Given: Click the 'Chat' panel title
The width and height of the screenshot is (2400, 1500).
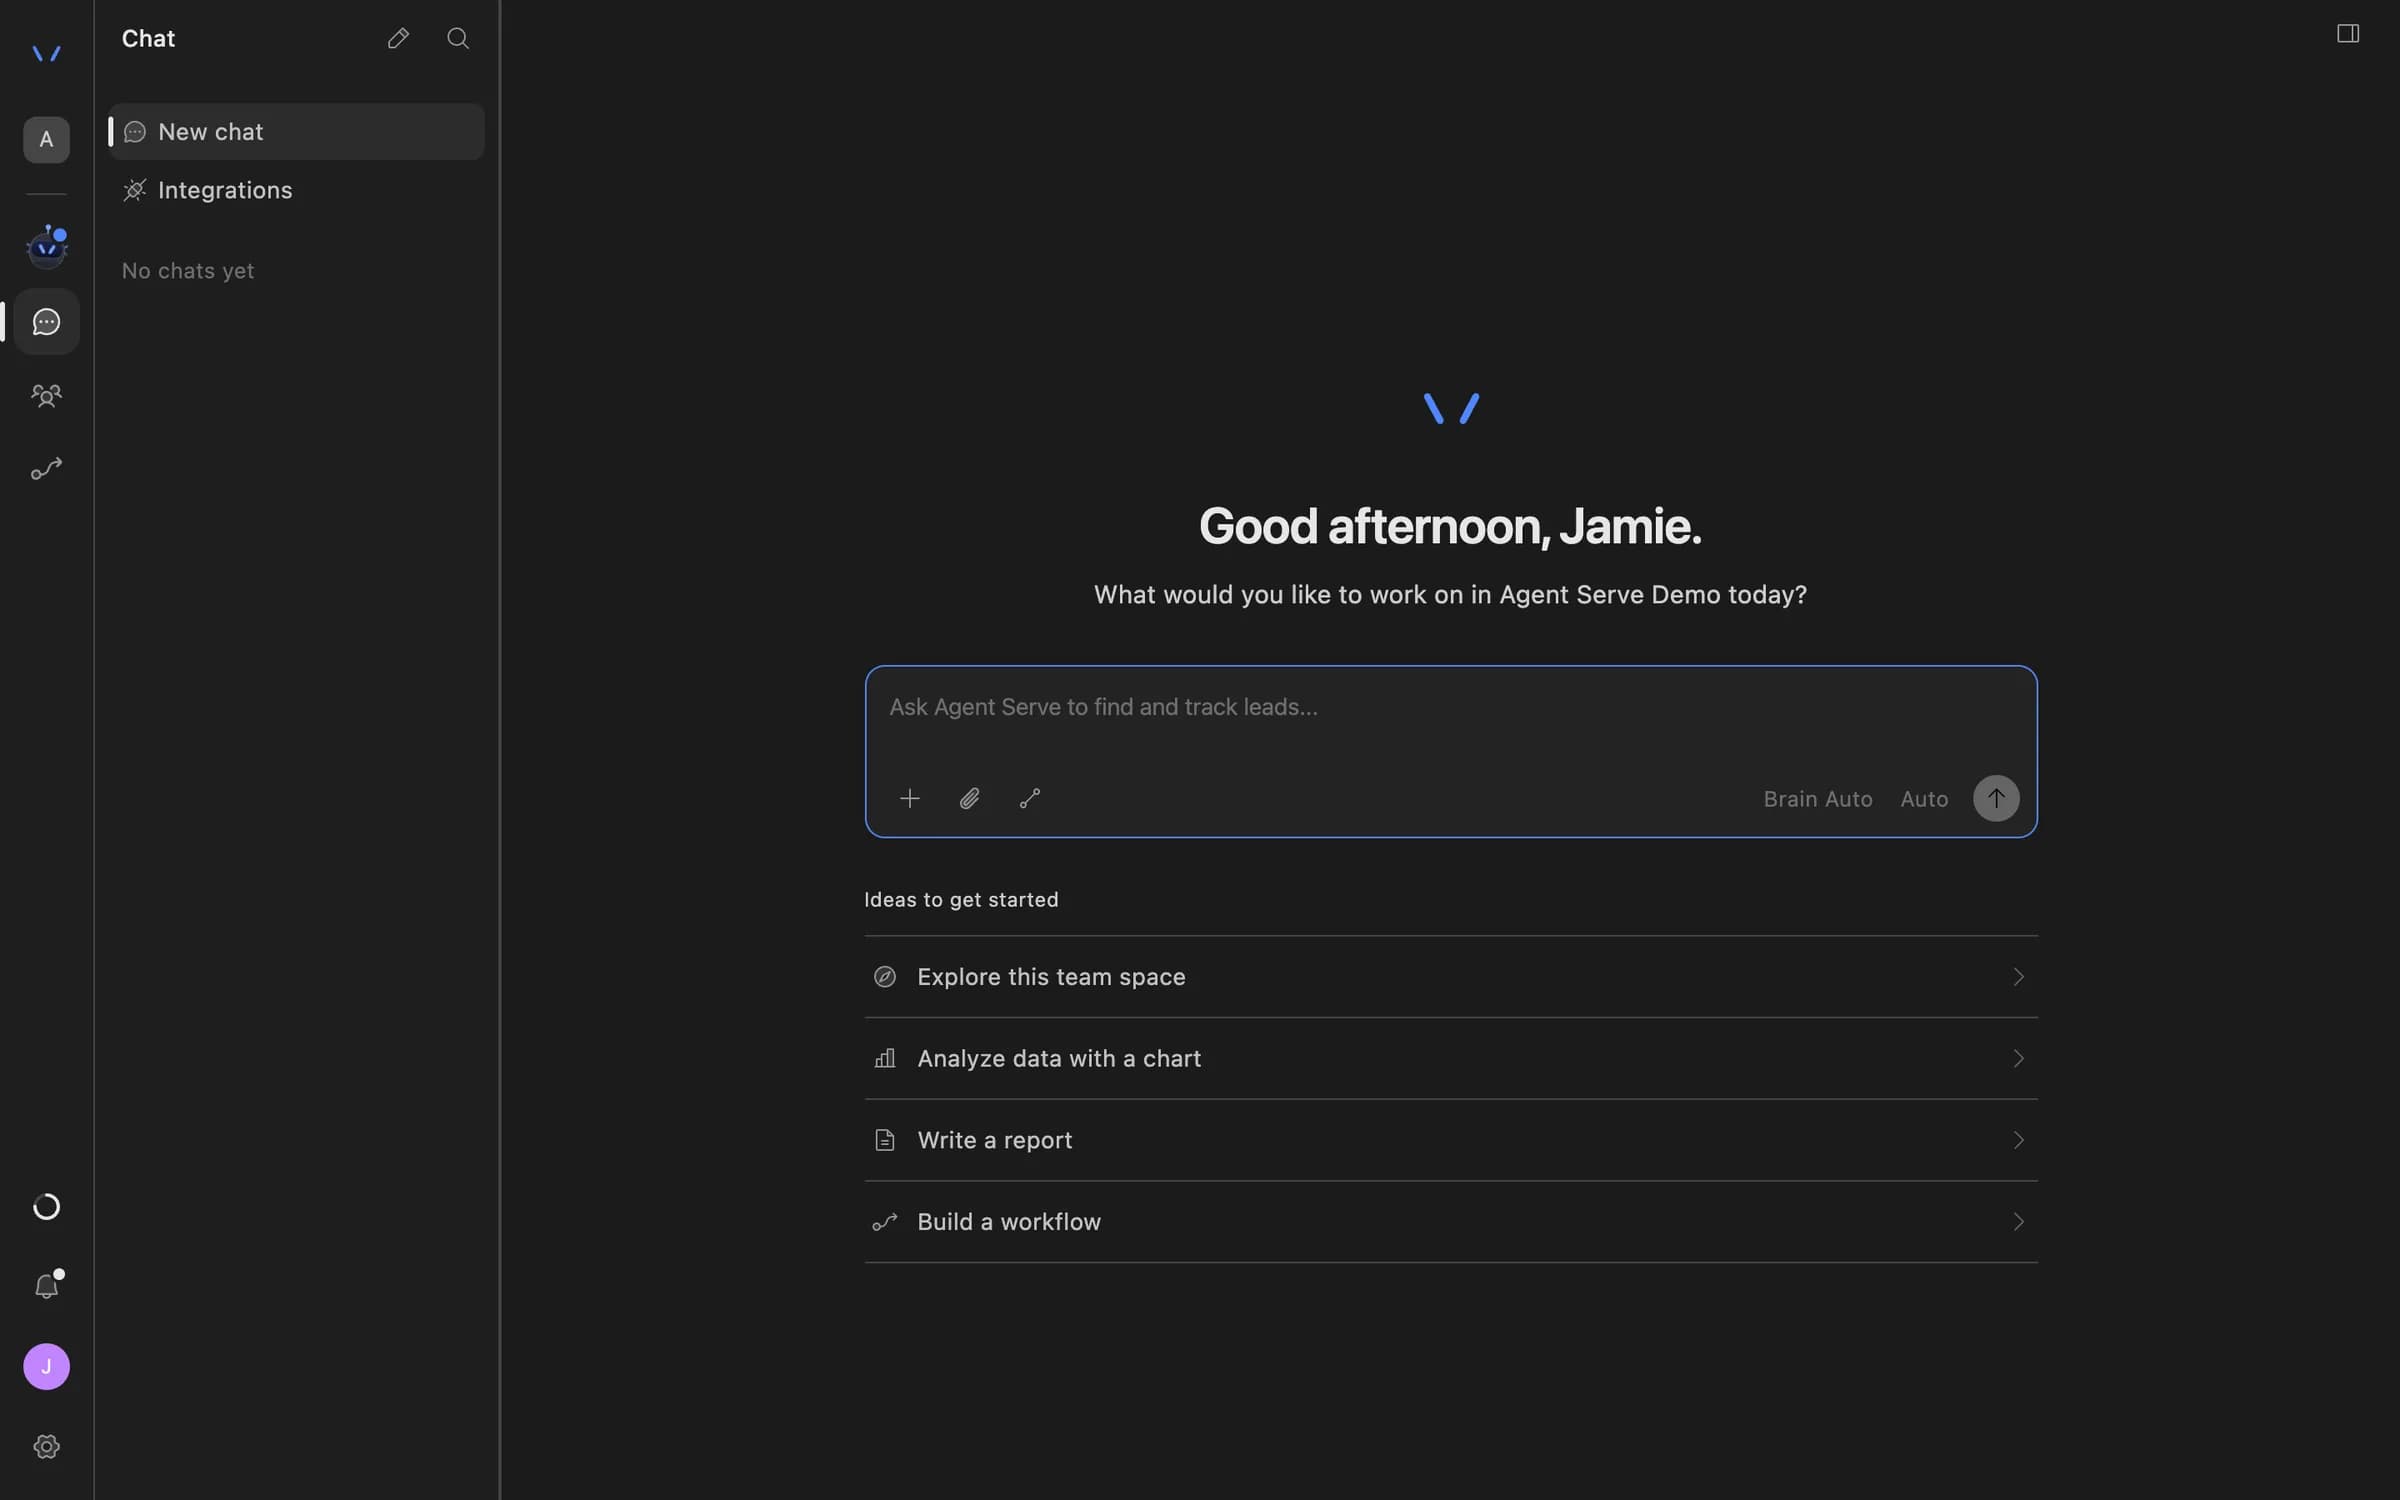Looking at the screenshot, I should [x=148, y=38].
